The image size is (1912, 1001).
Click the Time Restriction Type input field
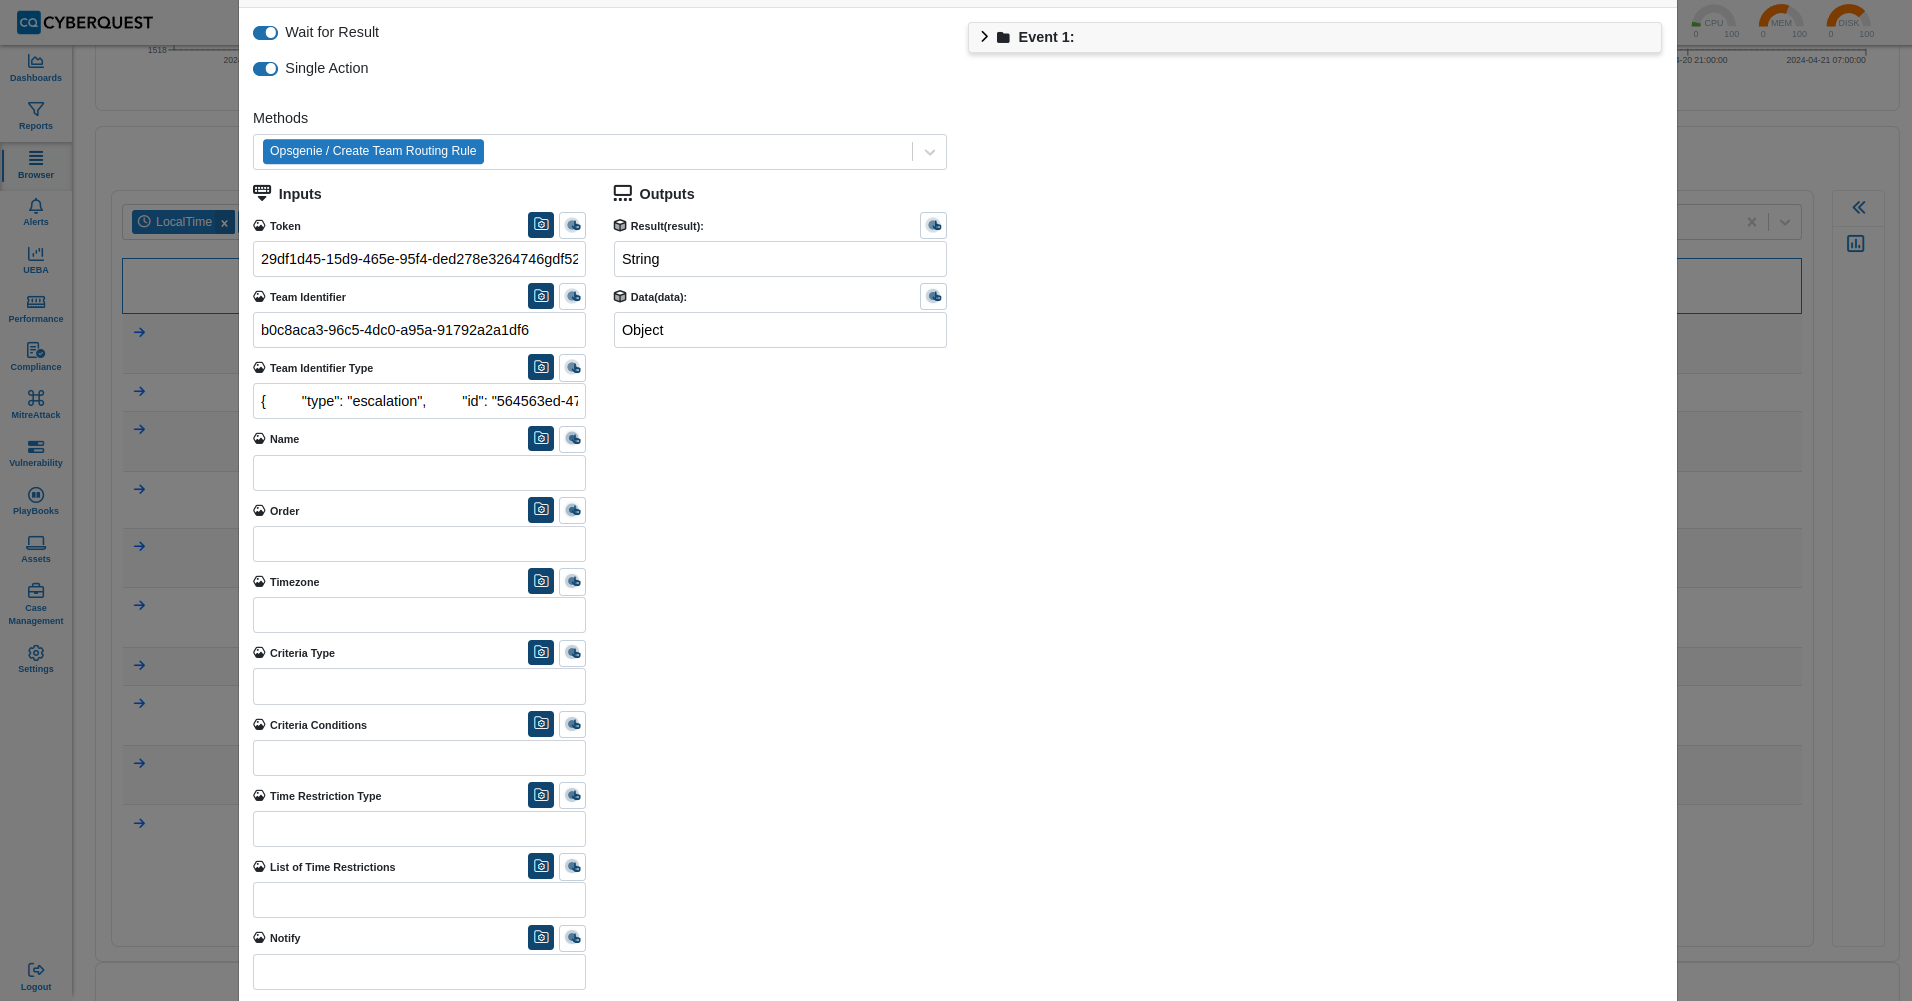click(x=419, y=829)
